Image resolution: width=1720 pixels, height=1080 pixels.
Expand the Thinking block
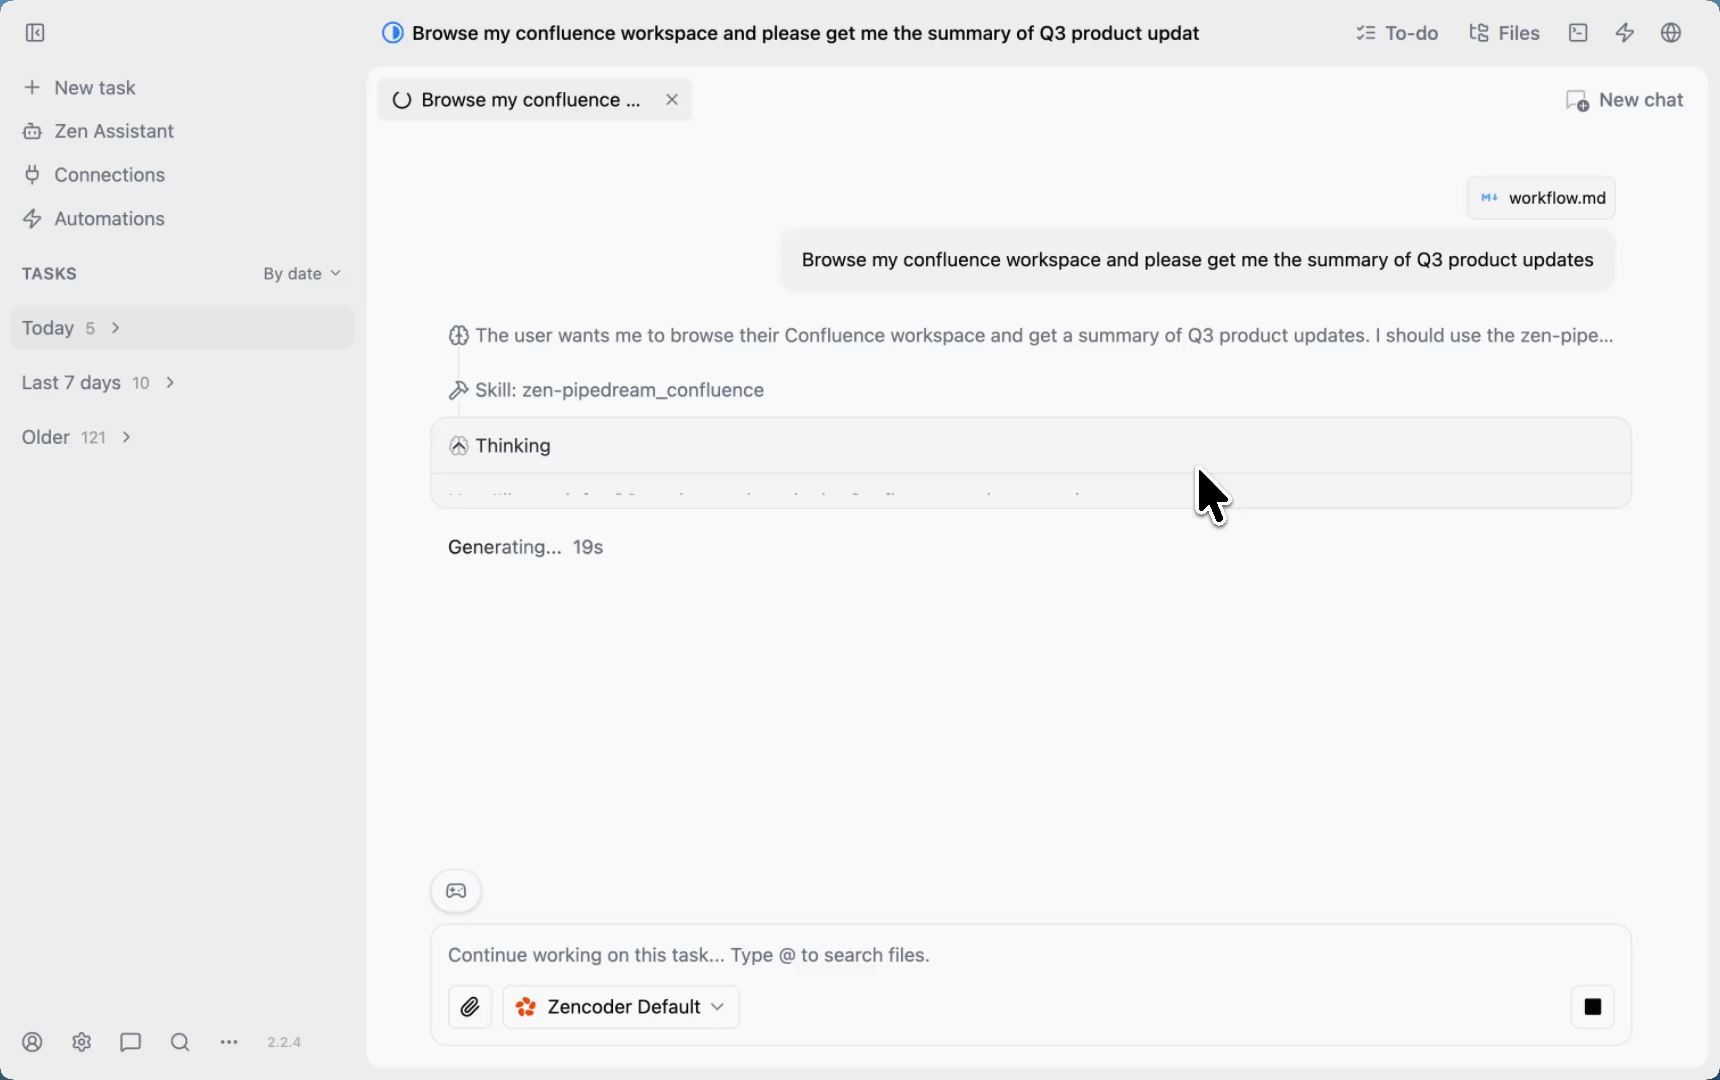[x=1031, y=446]
